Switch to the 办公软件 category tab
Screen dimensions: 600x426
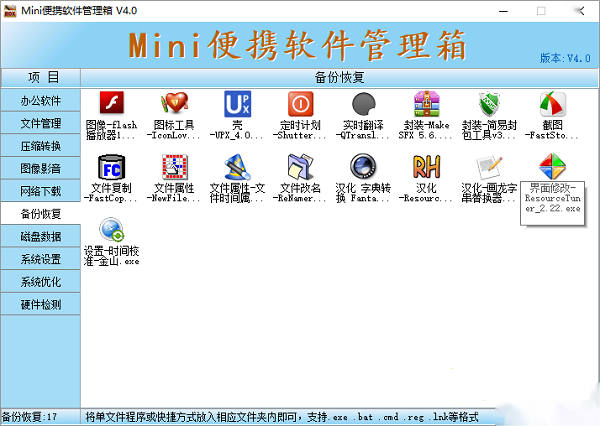[40, 101]
